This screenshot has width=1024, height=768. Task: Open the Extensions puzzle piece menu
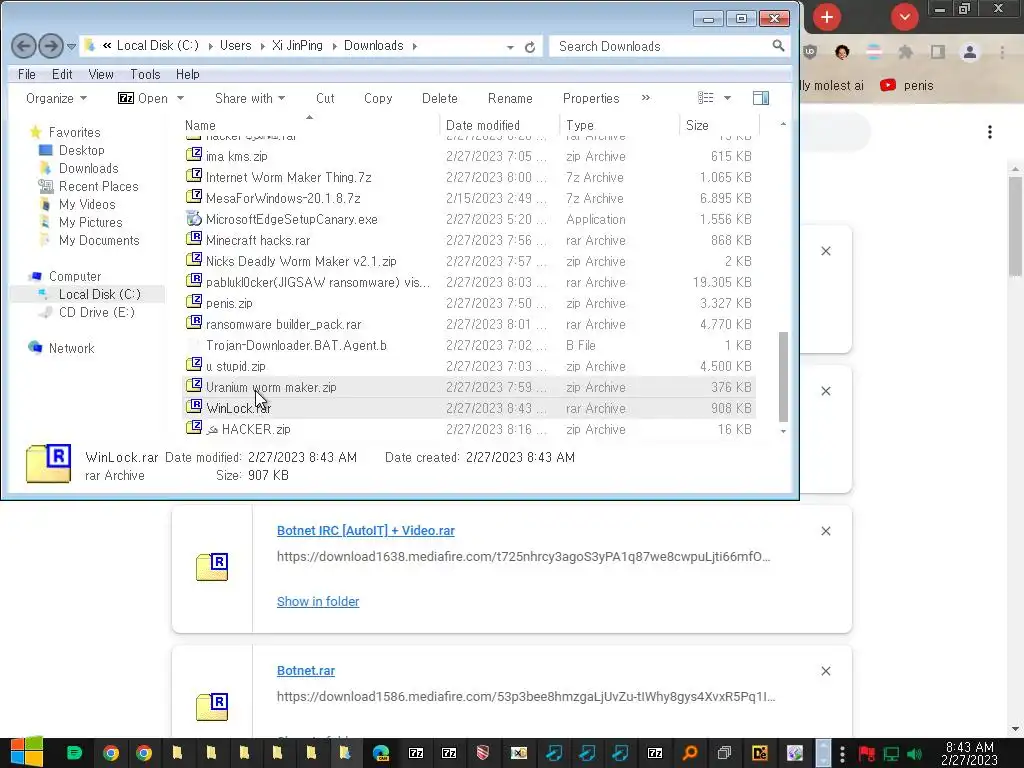[x=905, y=52]
